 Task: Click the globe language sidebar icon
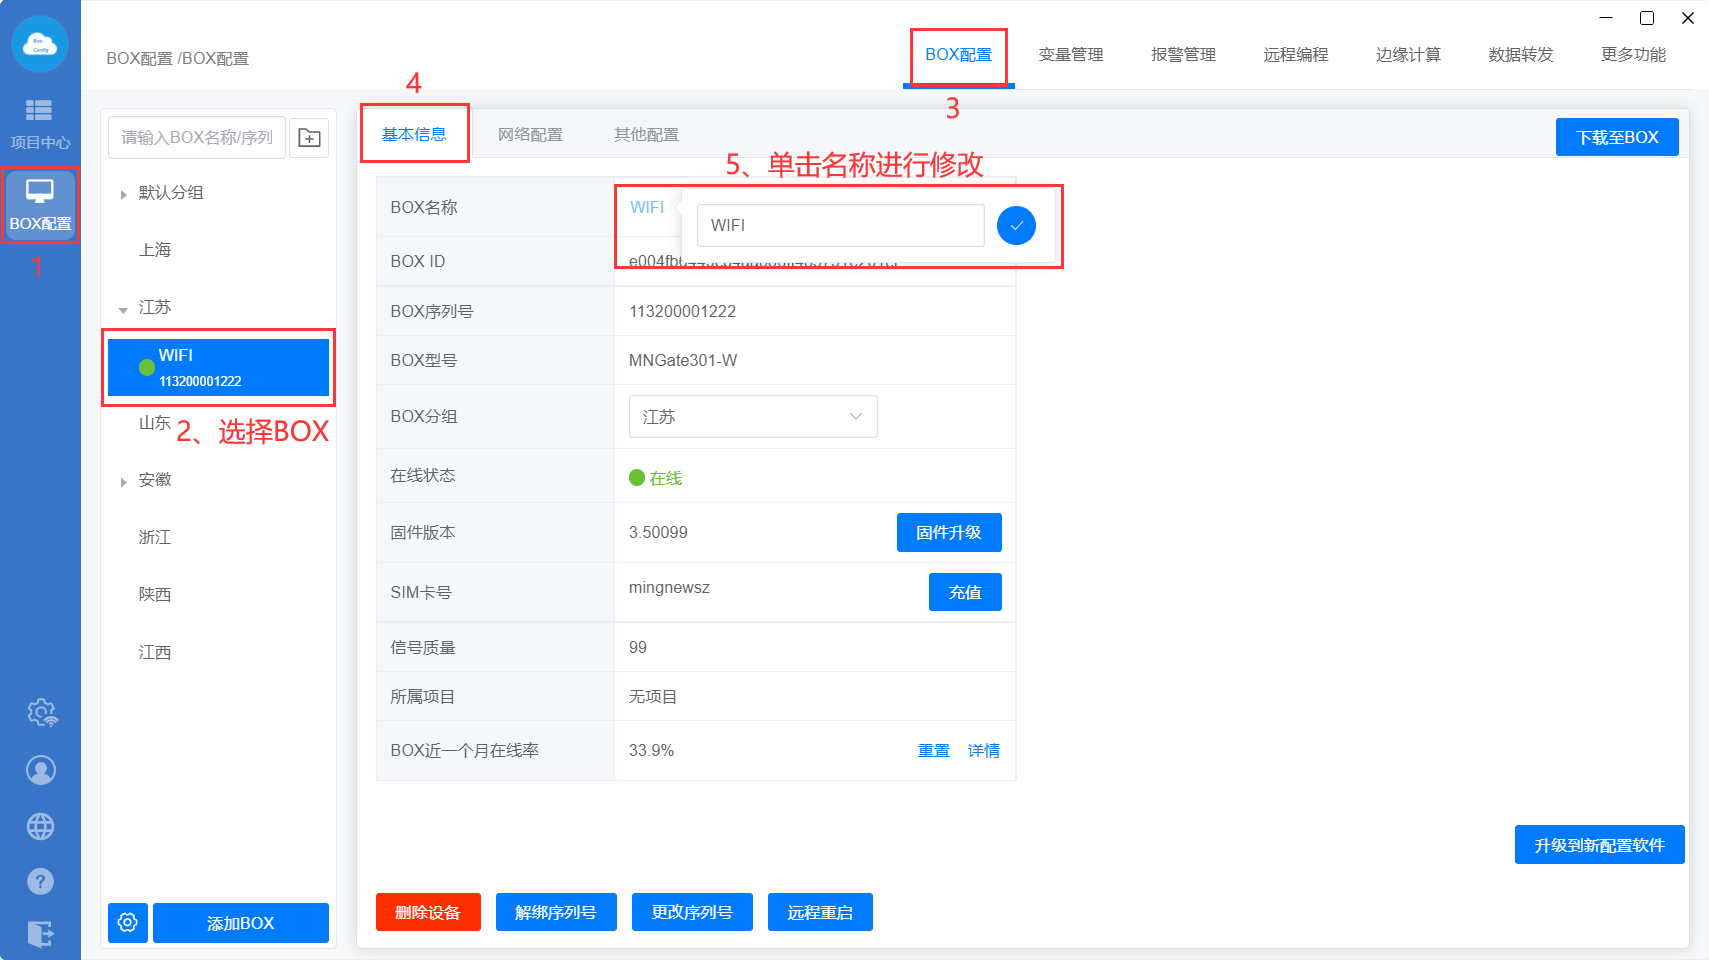[x=41, y=827]
